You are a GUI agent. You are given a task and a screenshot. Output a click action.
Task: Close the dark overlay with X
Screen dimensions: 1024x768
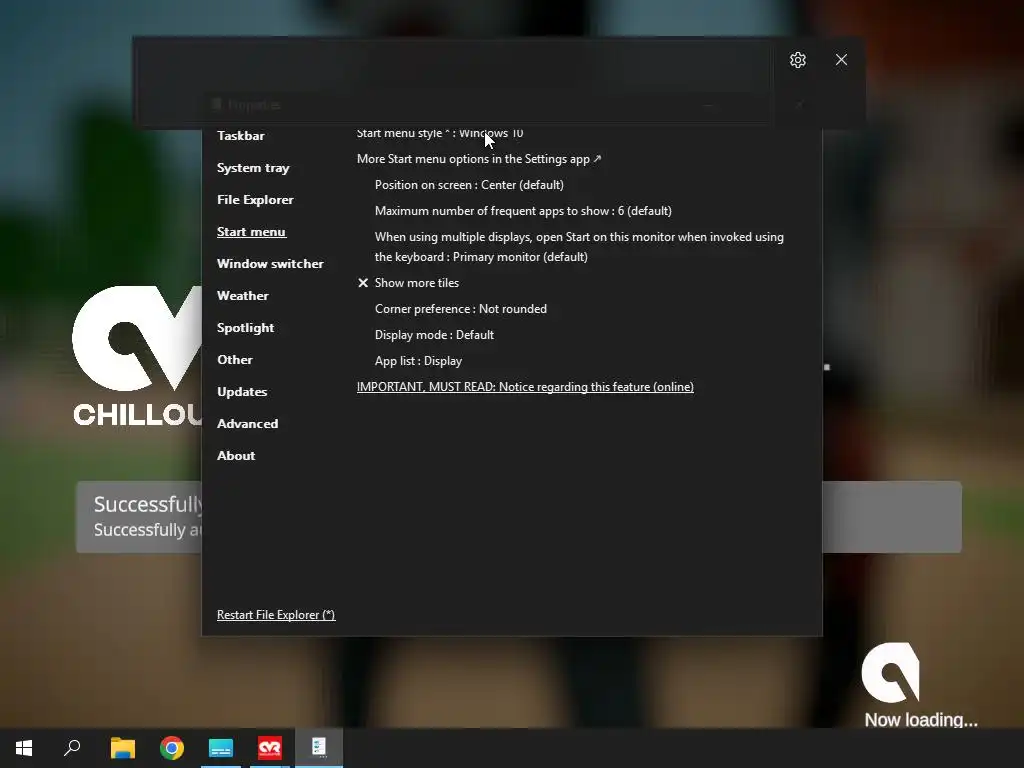click(x=841, y=59)
